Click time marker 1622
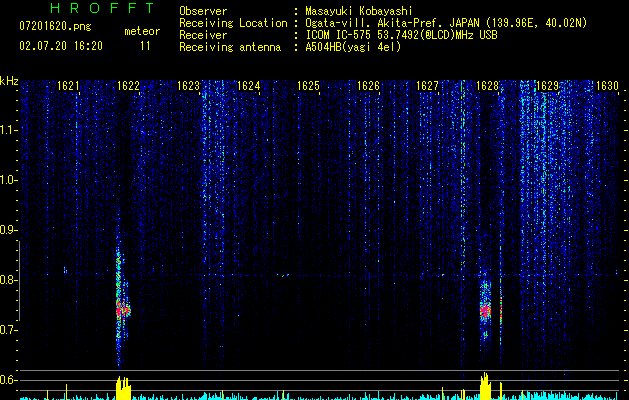 coord(128,85)
